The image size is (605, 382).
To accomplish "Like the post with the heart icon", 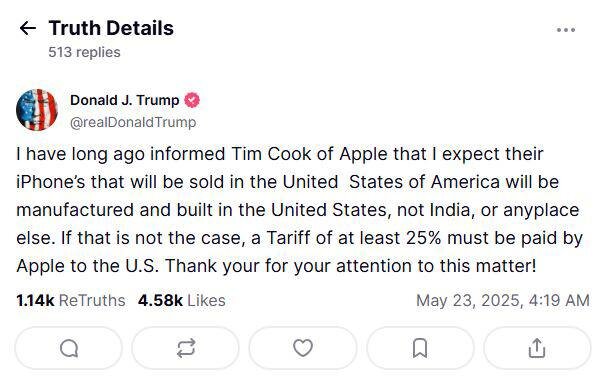I will (x=303, y=348).
